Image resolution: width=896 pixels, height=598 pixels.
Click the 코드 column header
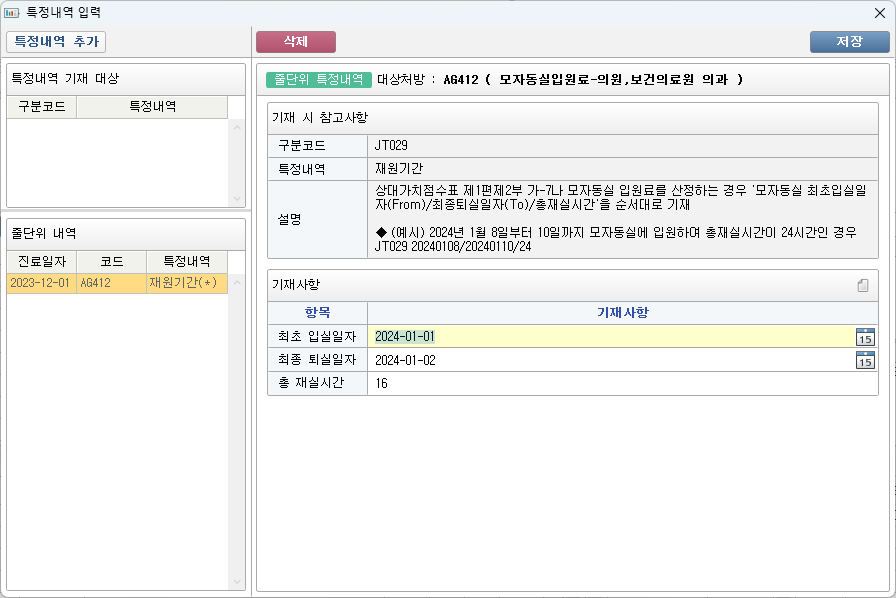(x=111, y=261)
